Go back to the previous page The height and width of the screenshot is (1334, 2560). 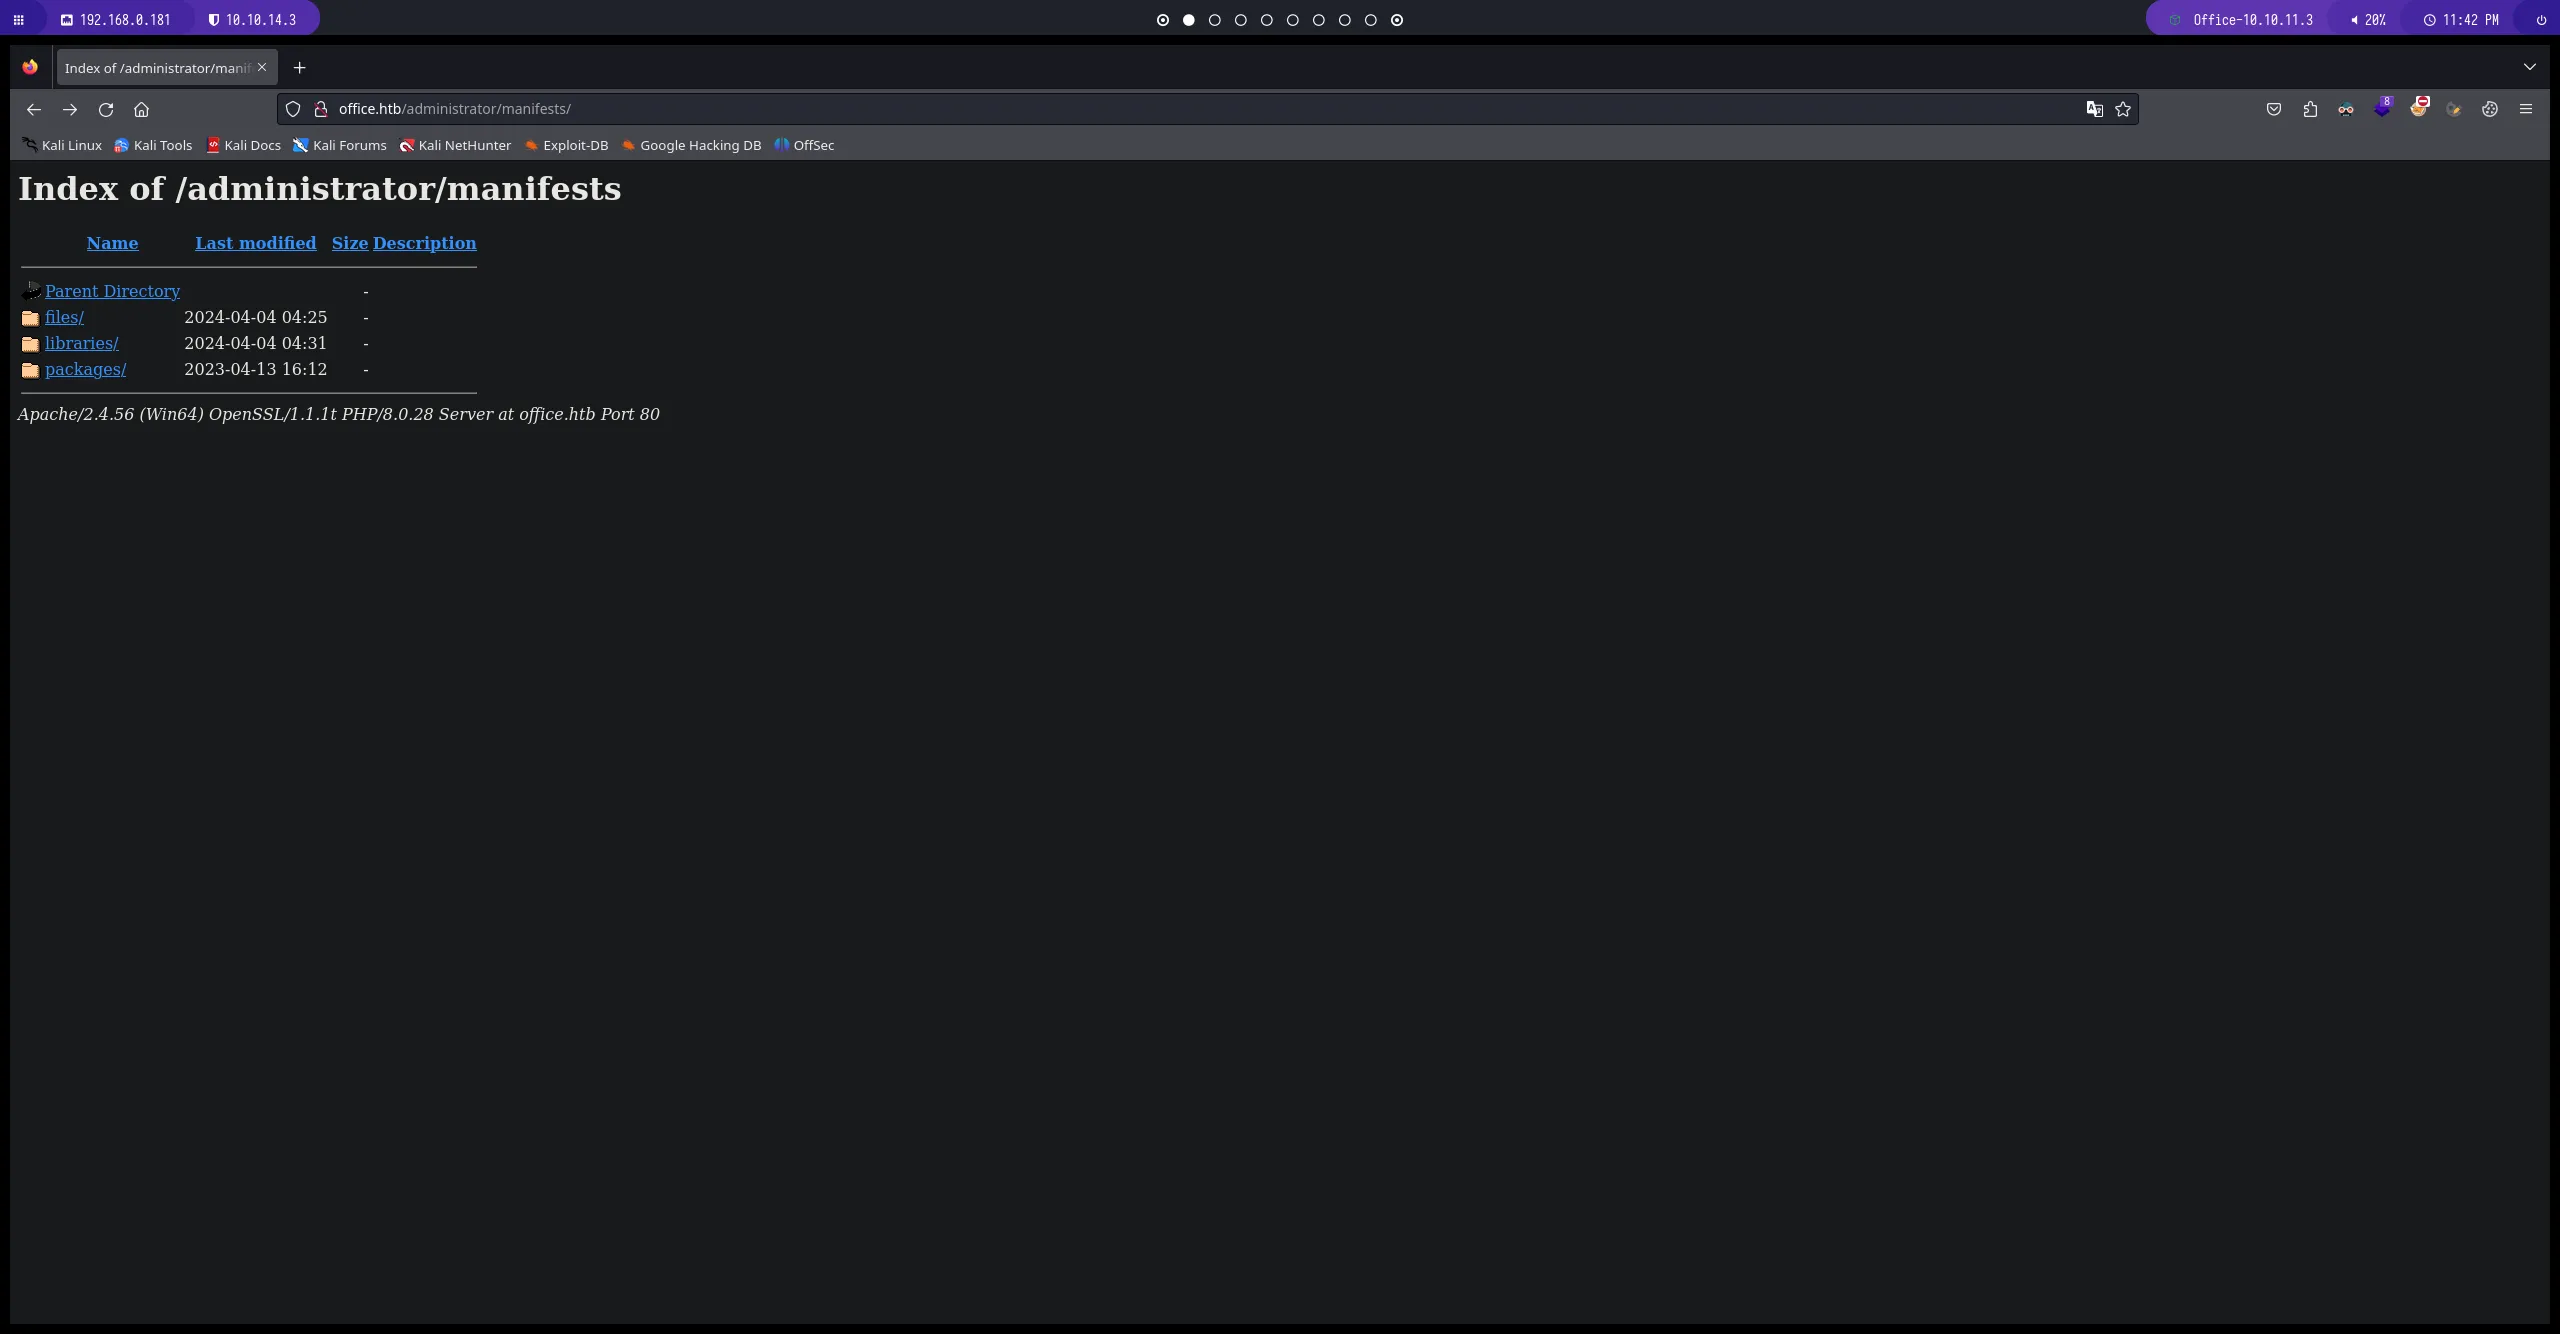(33, 109)
